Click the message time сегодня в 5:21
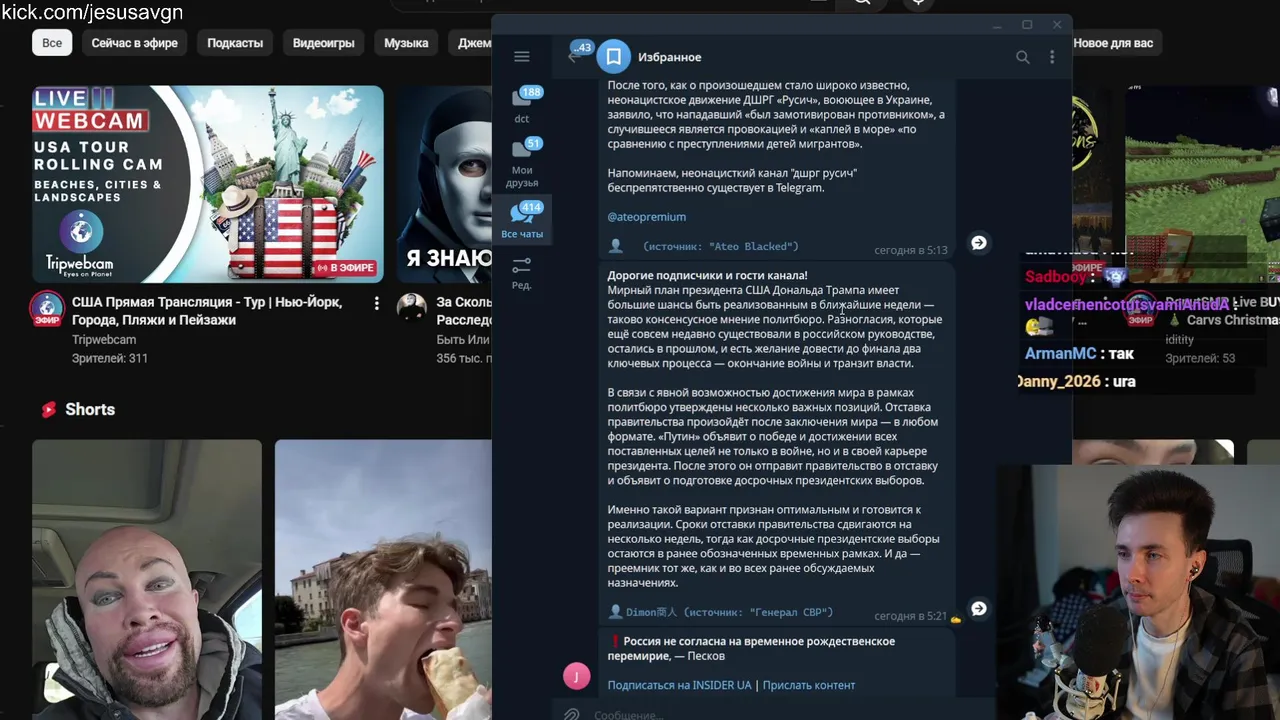This screenshot has height=720, width=1280. tap(911, 616)
